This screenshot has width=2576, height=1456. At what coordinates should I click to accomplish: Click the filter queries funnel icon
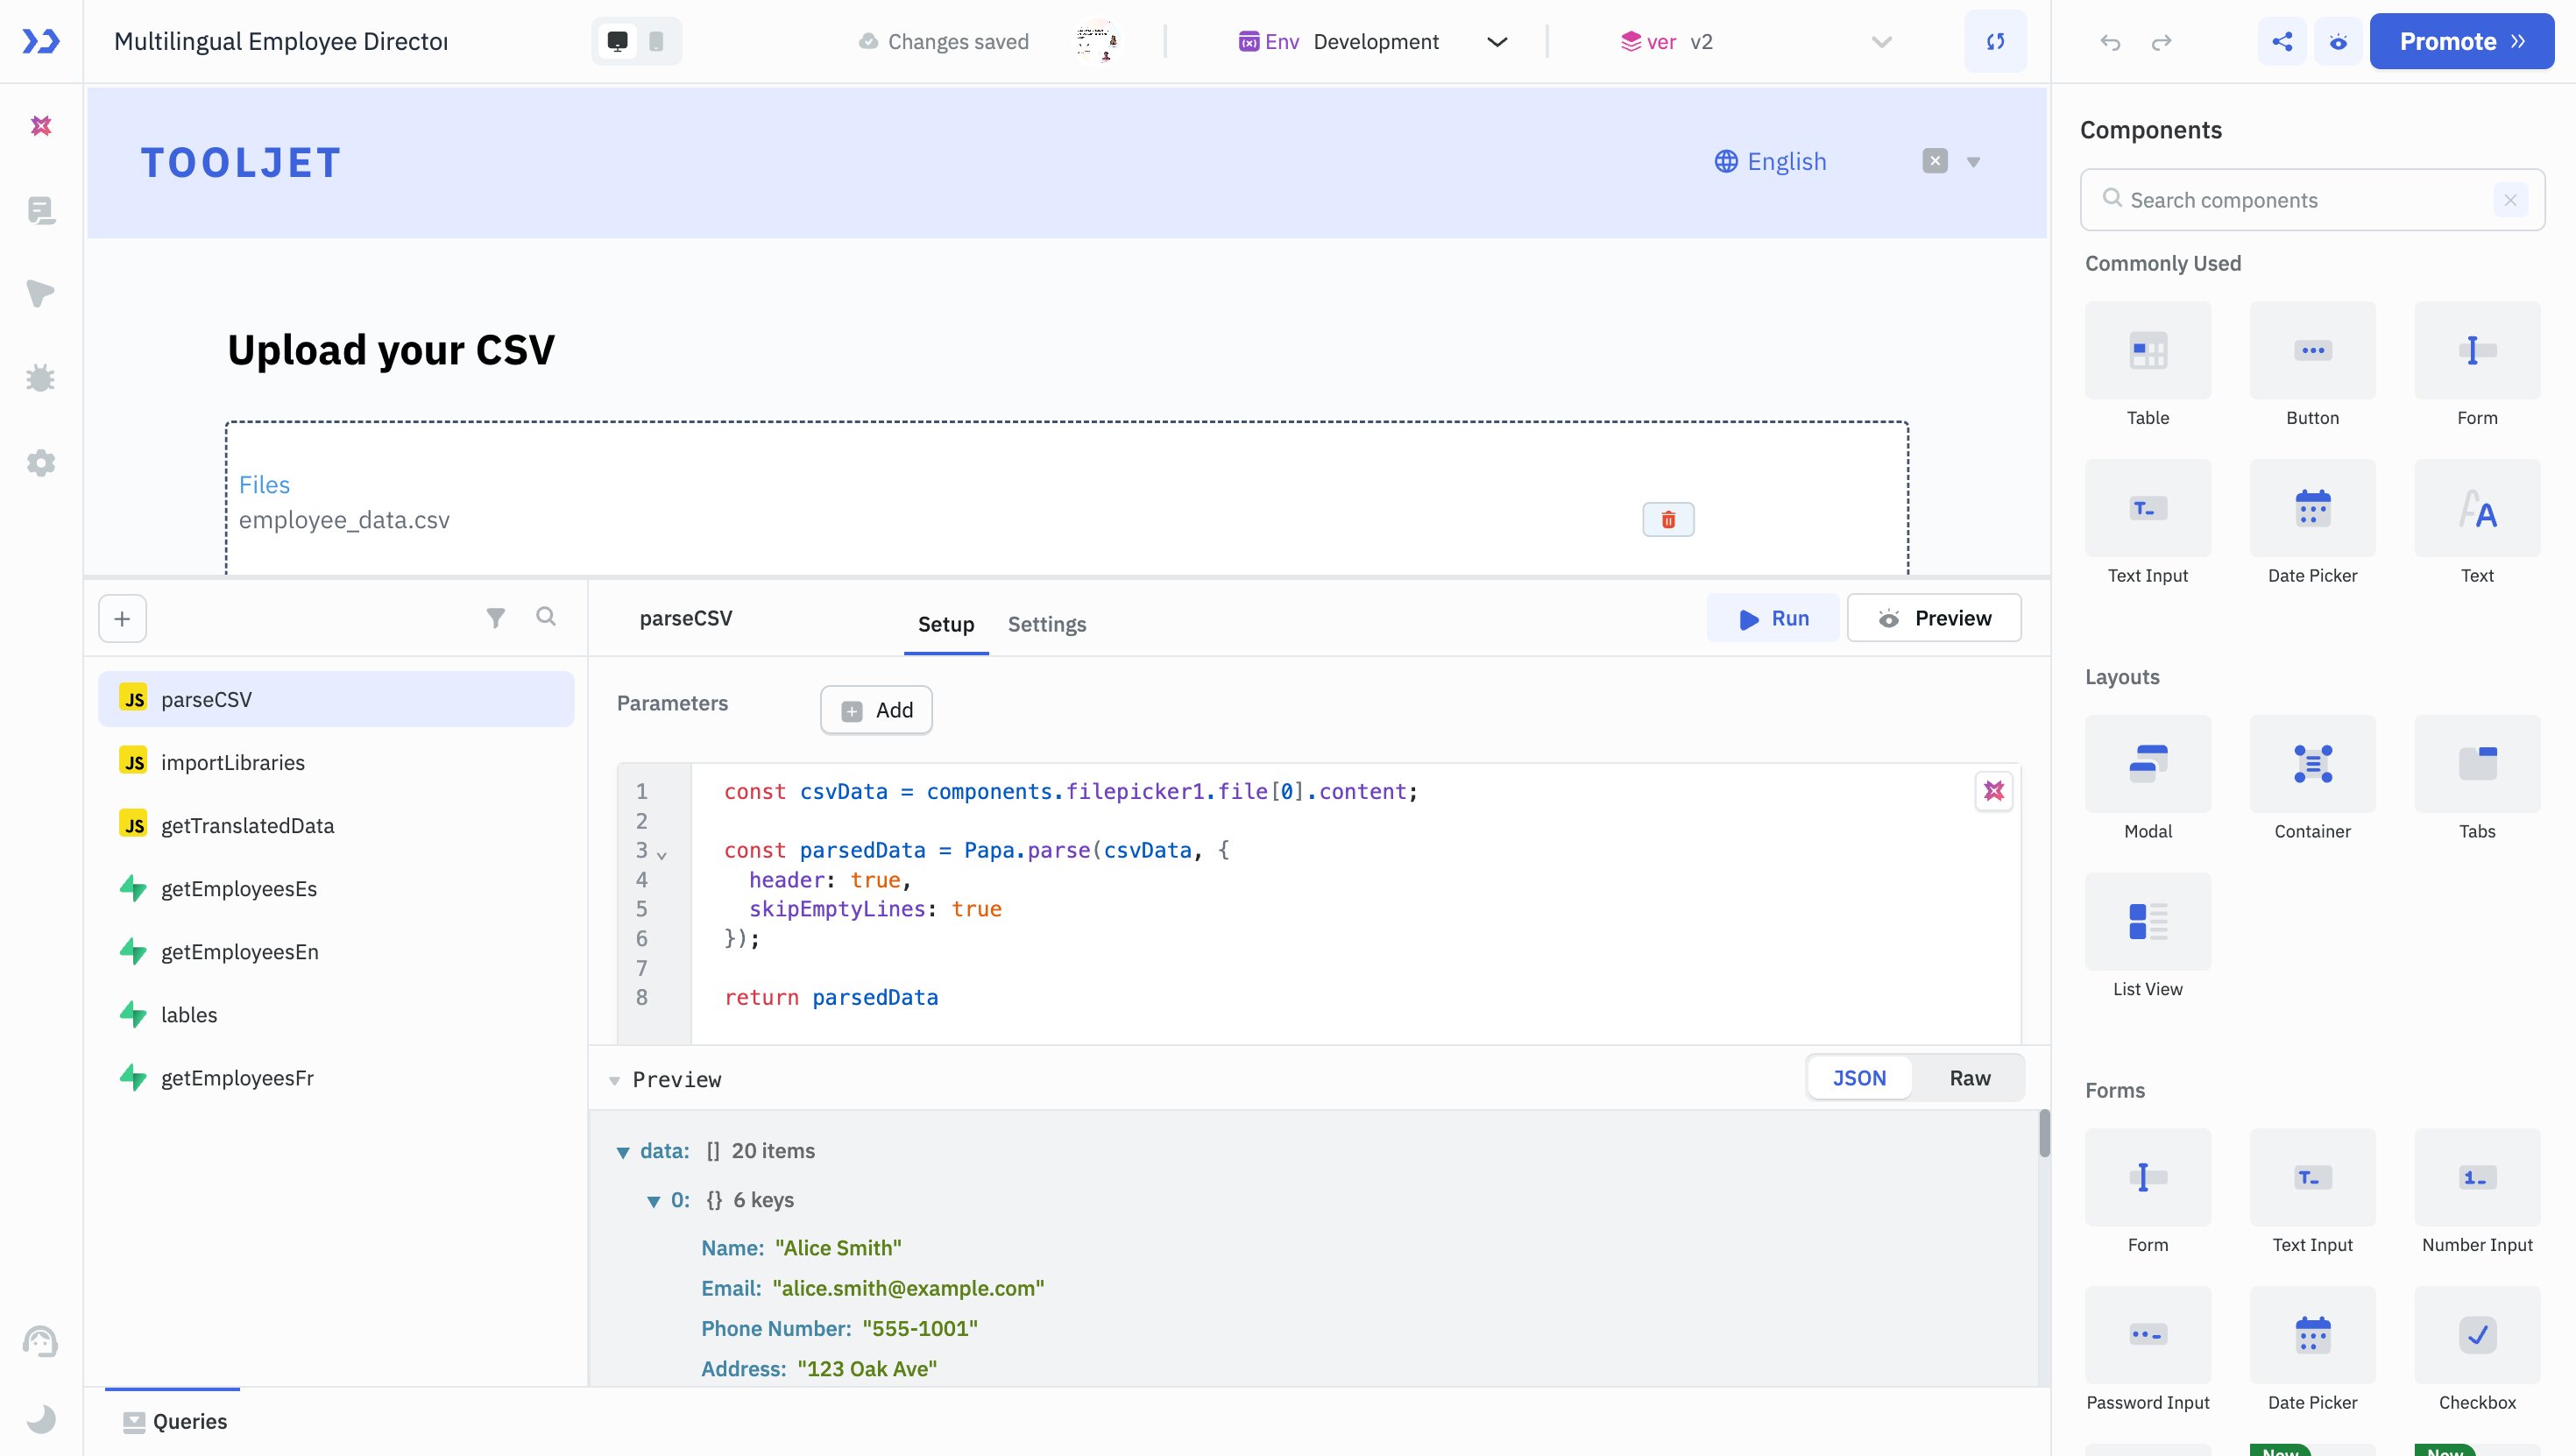pos(495,617)
